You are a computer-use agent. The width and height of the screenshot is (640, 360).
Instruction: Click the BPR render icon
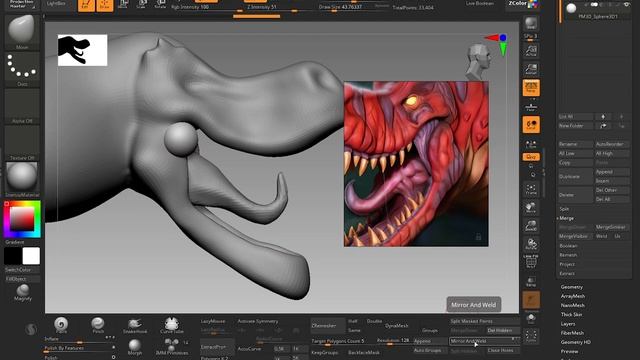pyautogui.click(x=531, y=23)
